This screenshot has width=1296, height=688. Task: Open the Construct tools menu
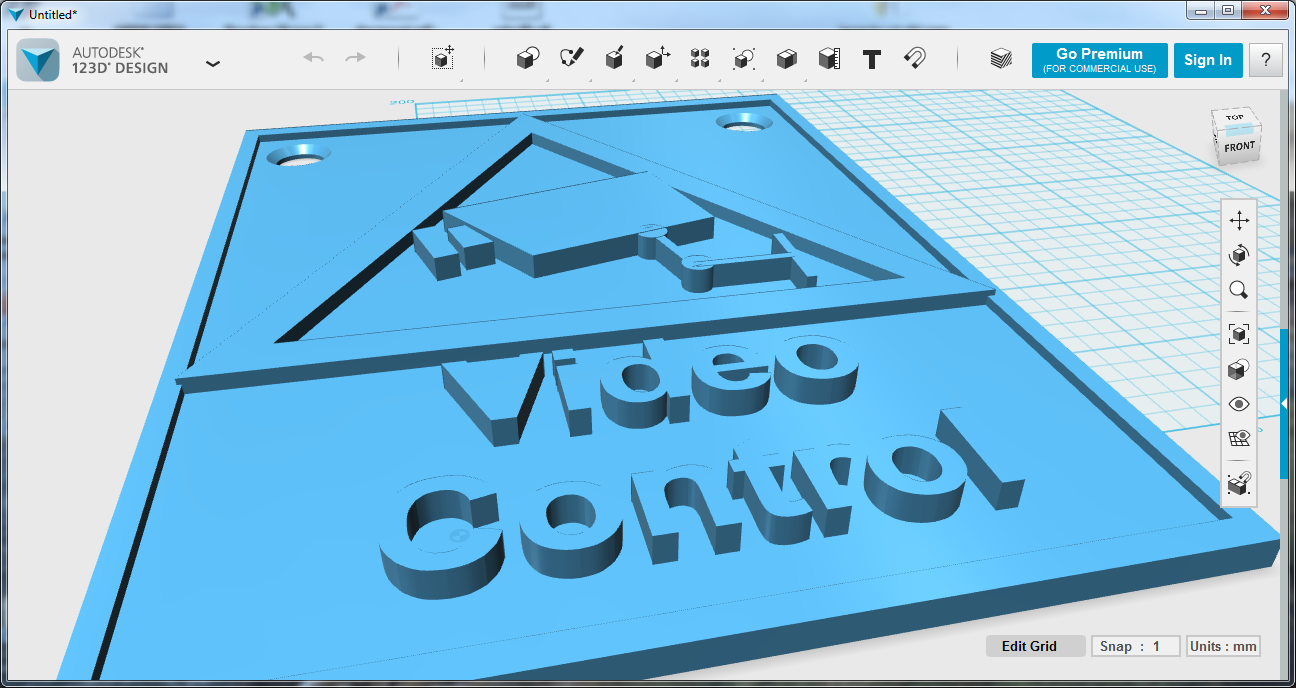(x=614, y=59)
